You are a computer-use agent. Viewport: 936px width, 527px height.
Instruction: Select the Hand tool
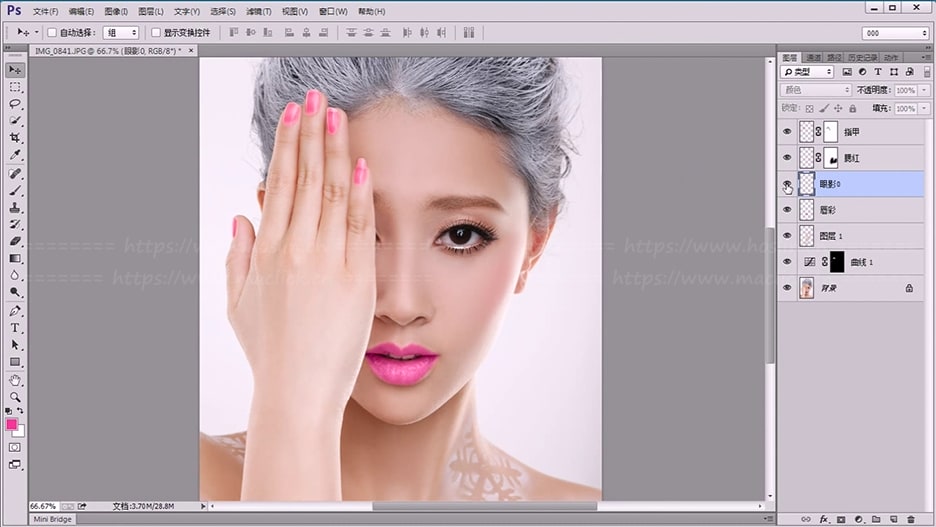[15, 380]
